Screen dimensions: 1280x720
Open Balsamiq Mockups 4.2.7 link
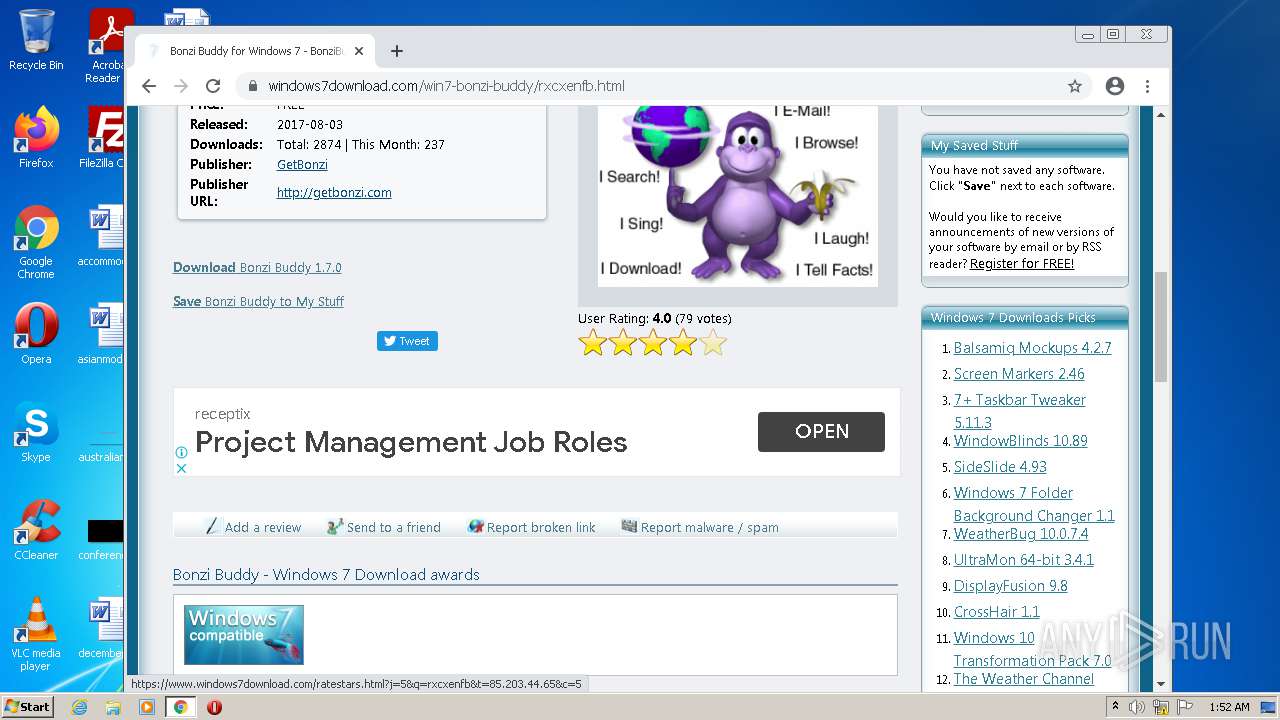1032,348
